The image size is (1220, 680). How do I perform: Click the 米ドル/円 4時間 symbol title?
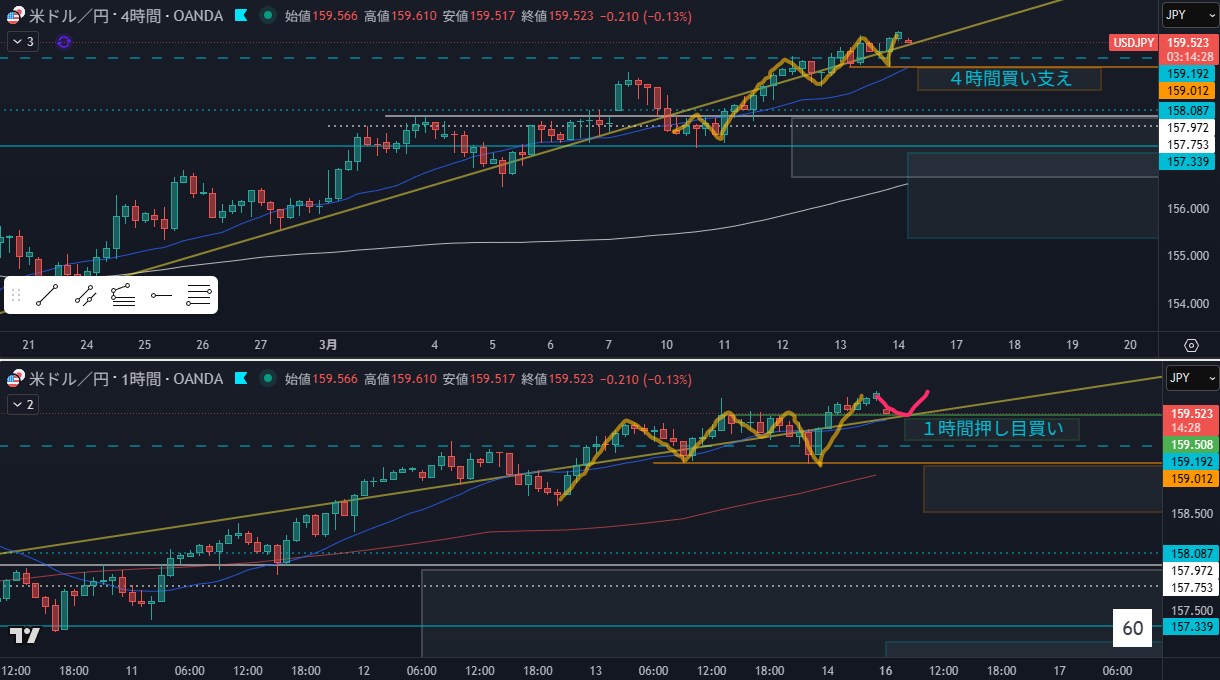120,16
